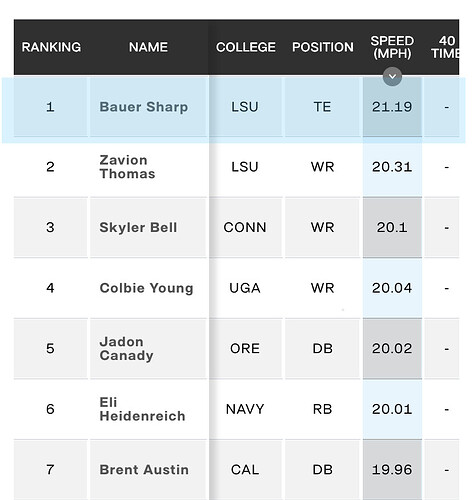Sort table by Ranking header
473x500 pixels.
[x=51, y=47]
